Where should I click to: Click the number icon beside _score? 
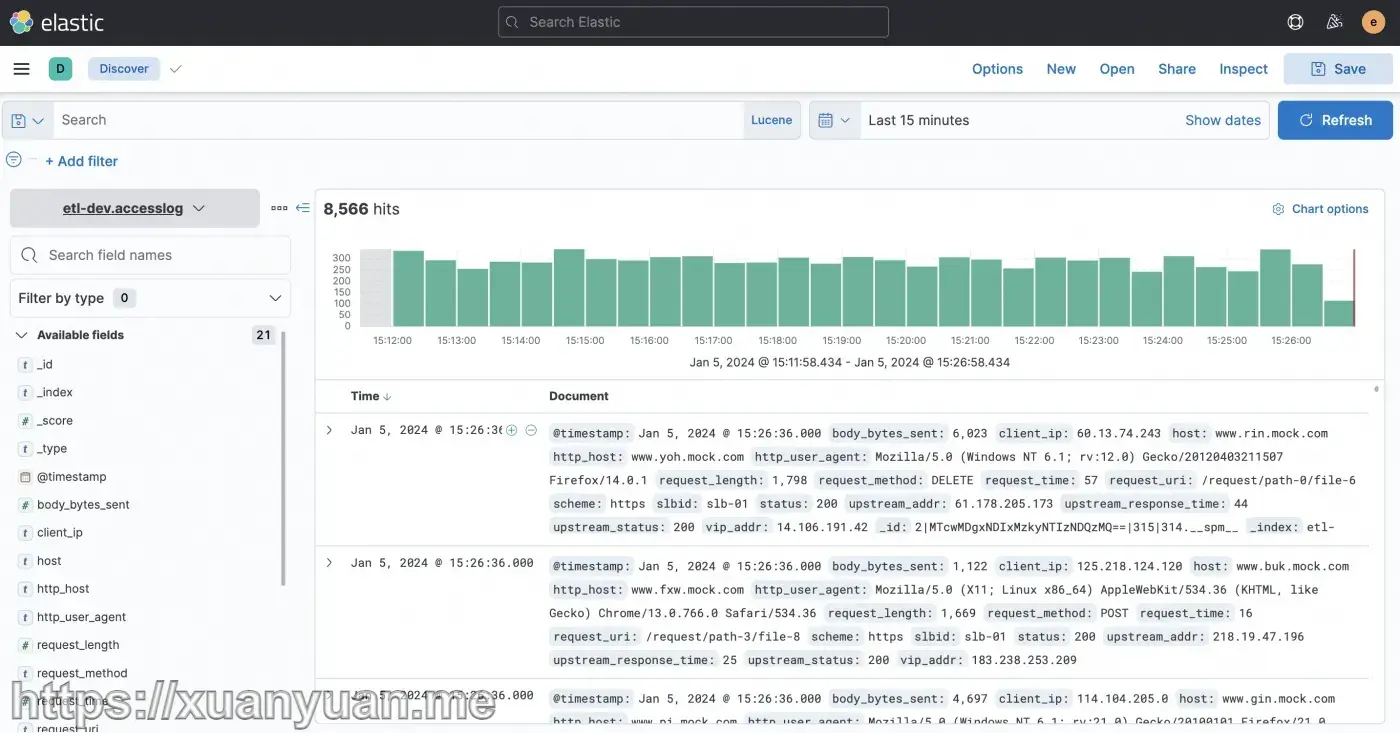tap(25, 421)
